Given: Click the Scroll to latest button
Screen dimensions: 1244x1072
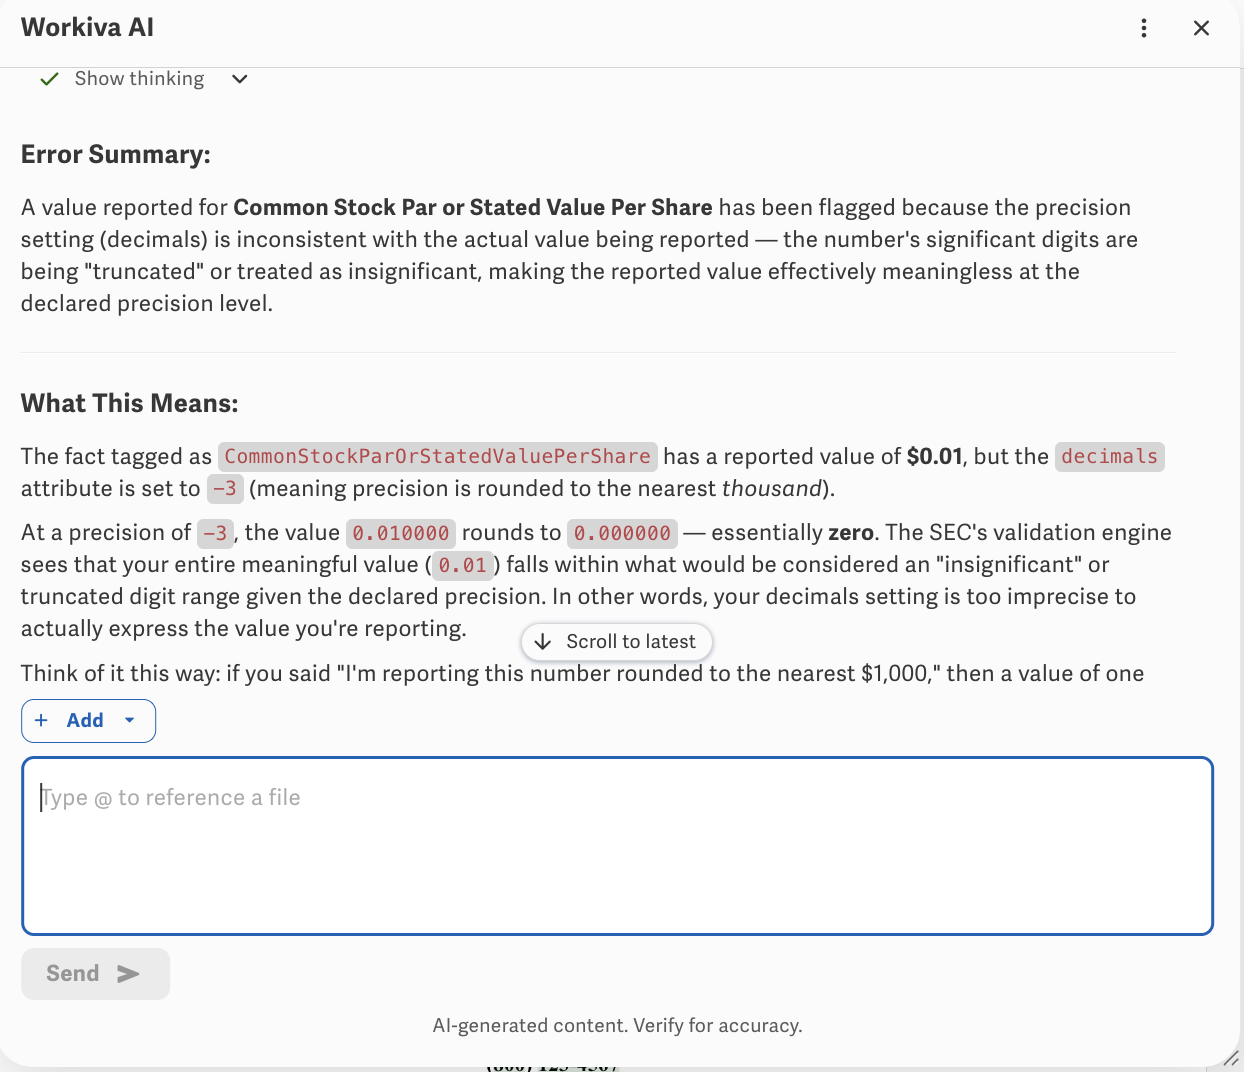Looking at the screenshot, I should (617, 642).
